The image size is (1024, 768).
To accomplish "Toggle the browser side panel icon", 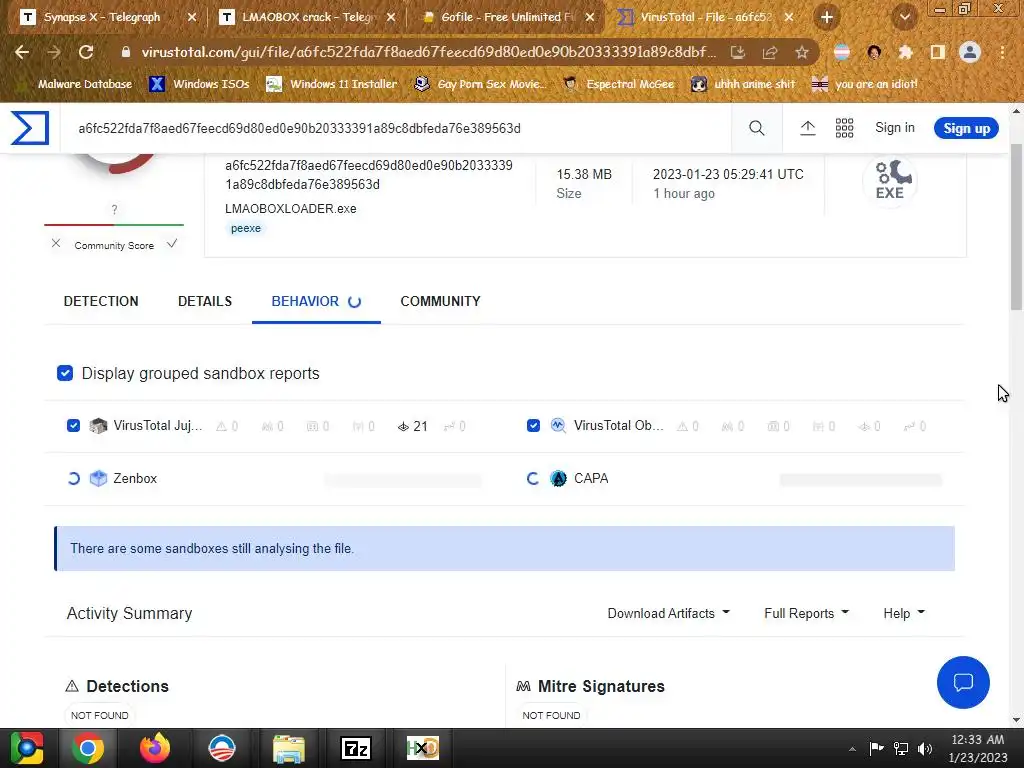I will 938,52.
